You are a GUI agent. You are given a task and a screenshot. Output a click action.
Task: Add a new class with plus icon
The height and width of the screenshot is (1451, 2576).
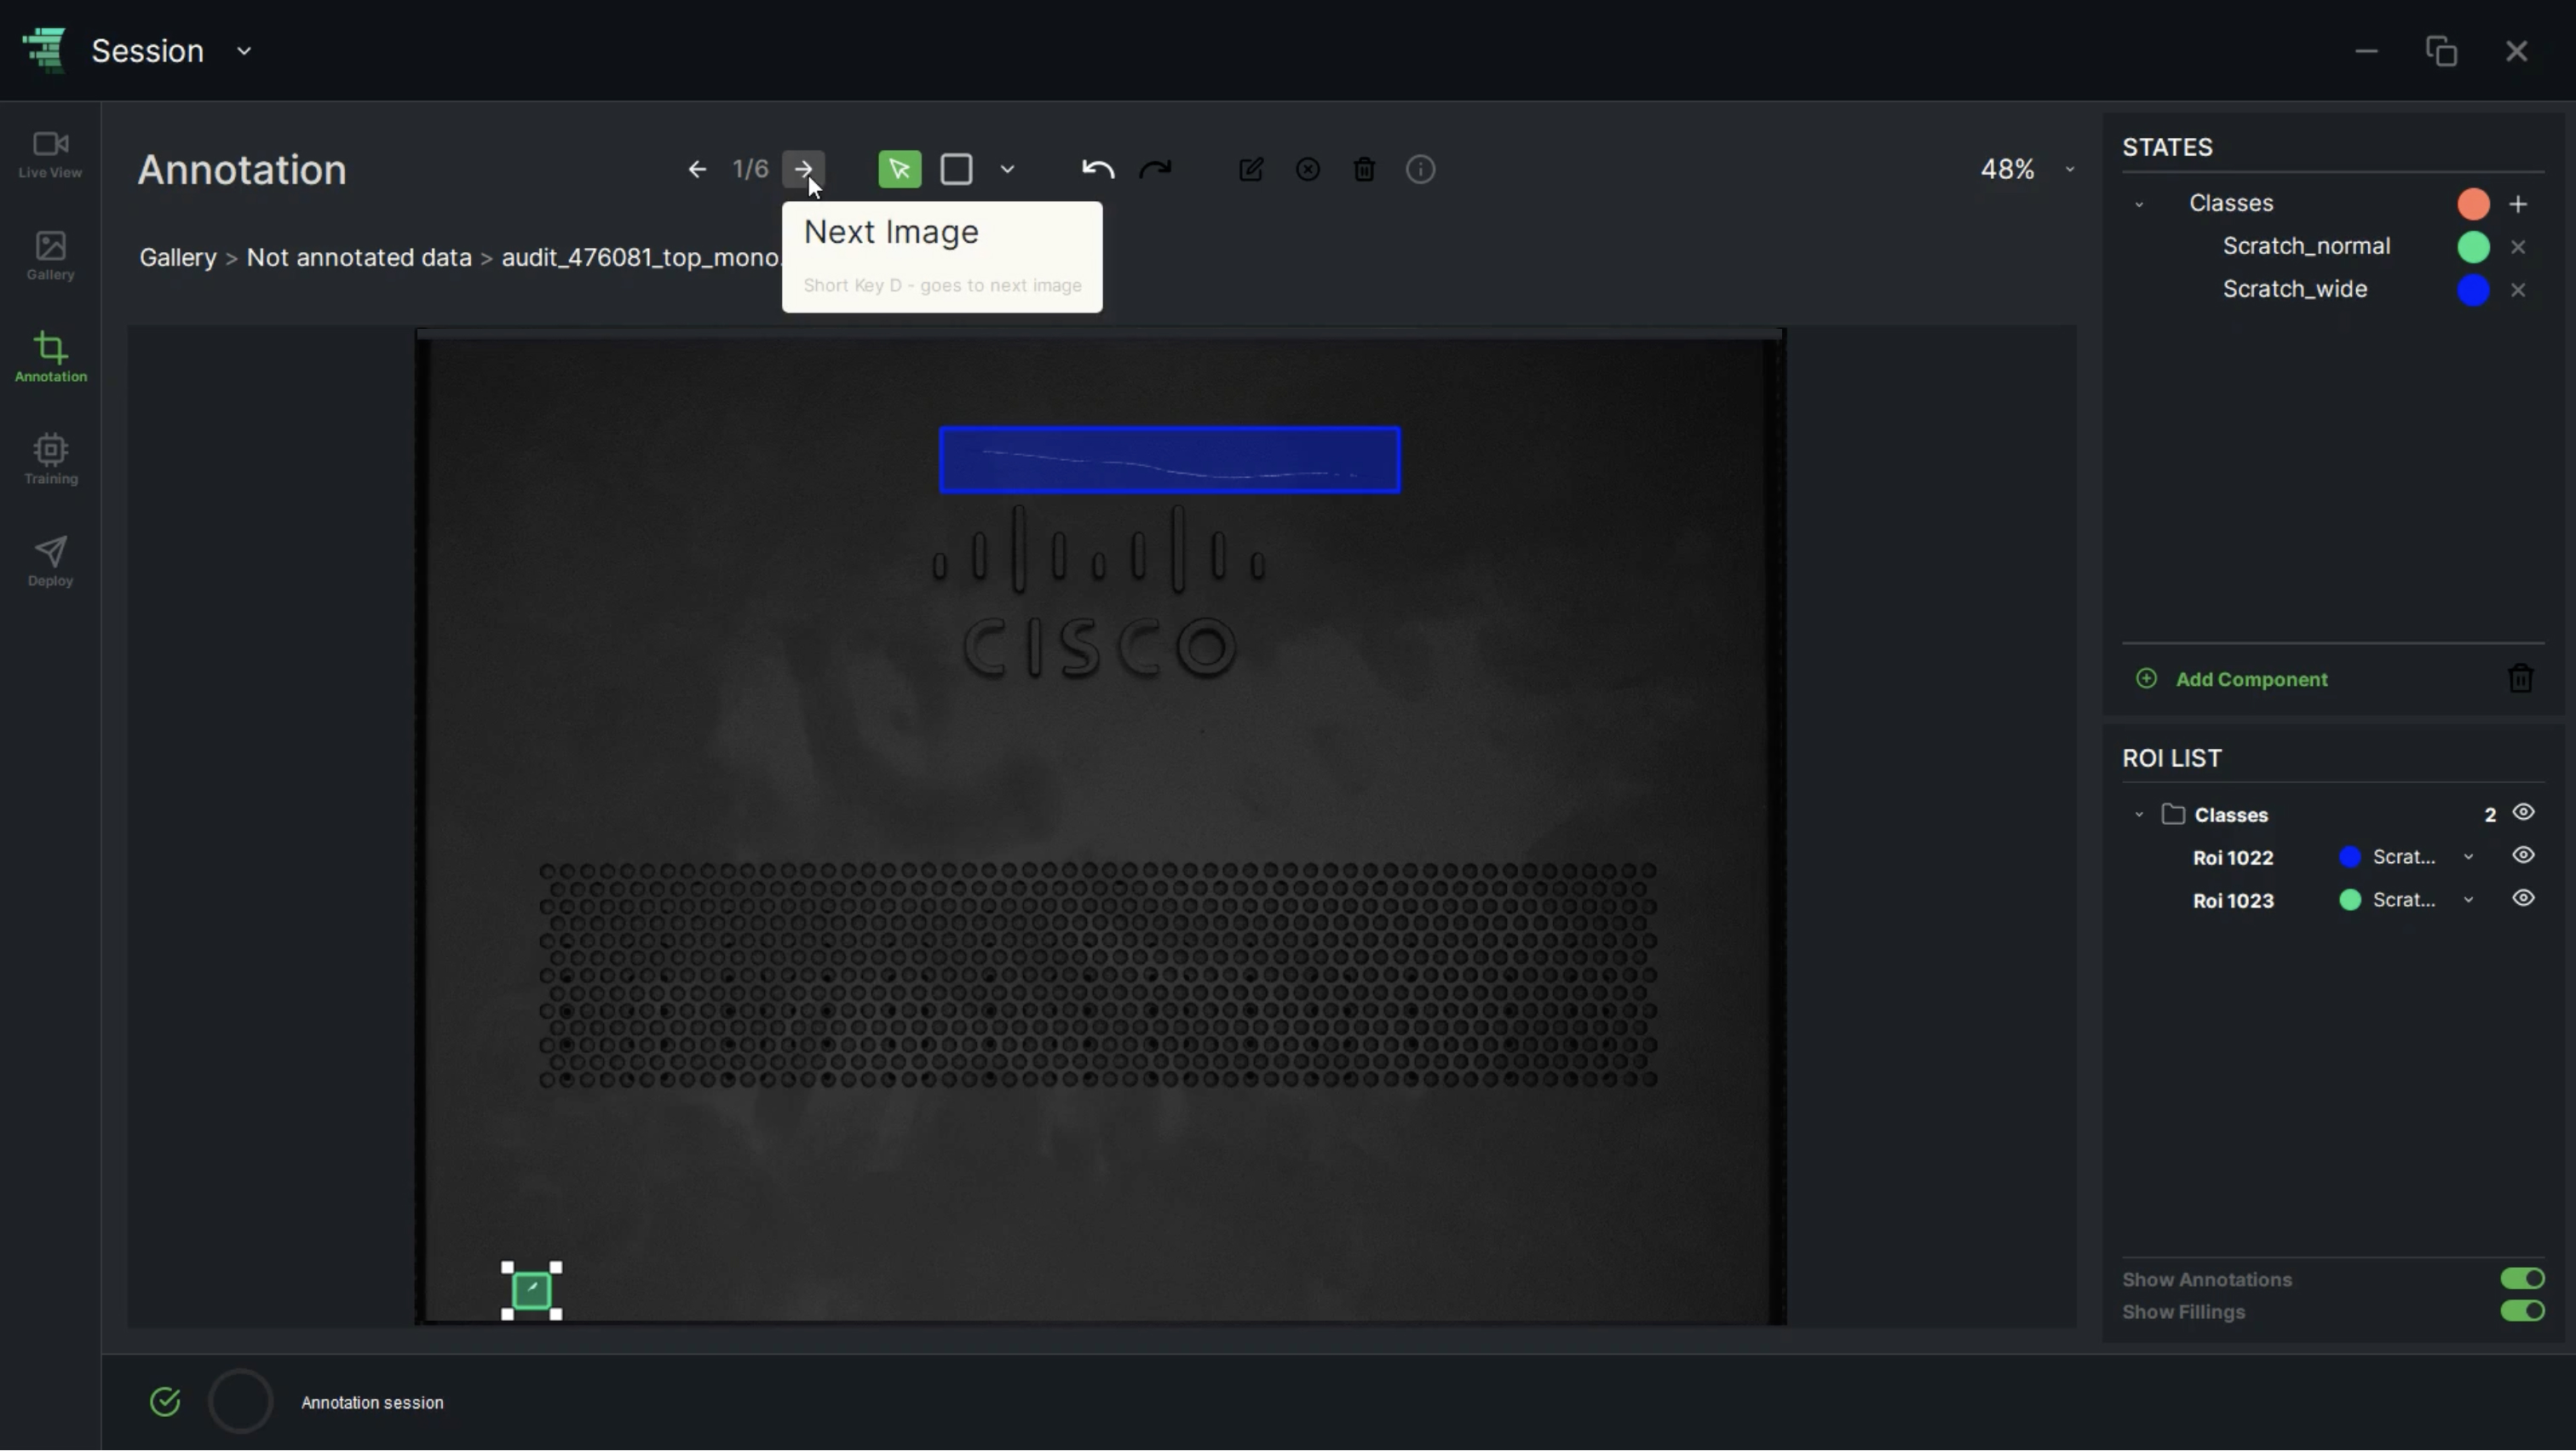(2518, 204)
